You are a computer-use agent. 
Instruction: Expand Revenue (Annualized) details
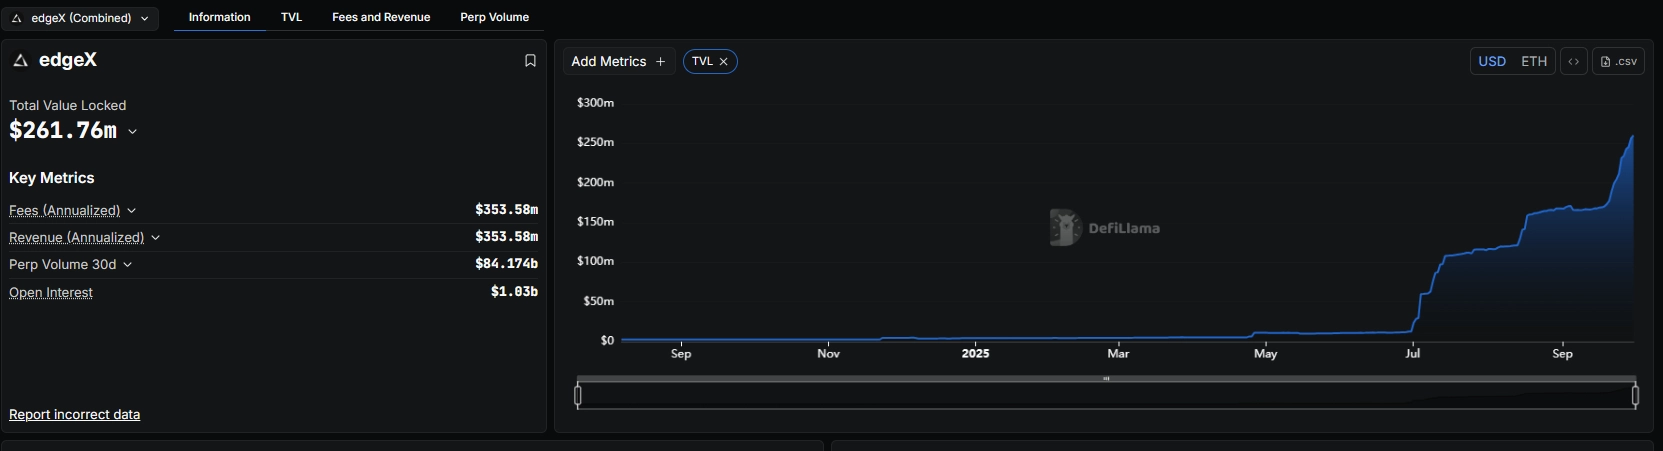pyautogui.click(x=156, y=238)
